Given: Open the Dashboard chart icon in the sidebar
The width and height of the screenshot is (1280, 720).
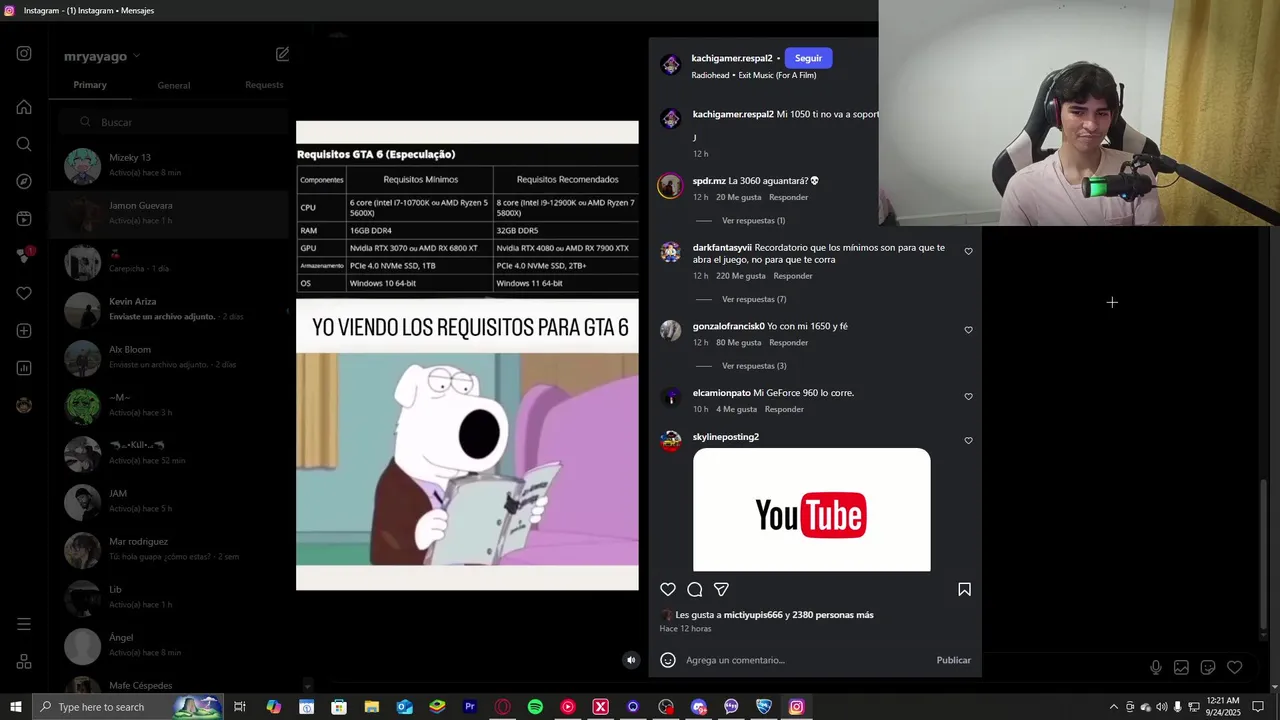Looking at the screenshot, I should click(24, 368).
